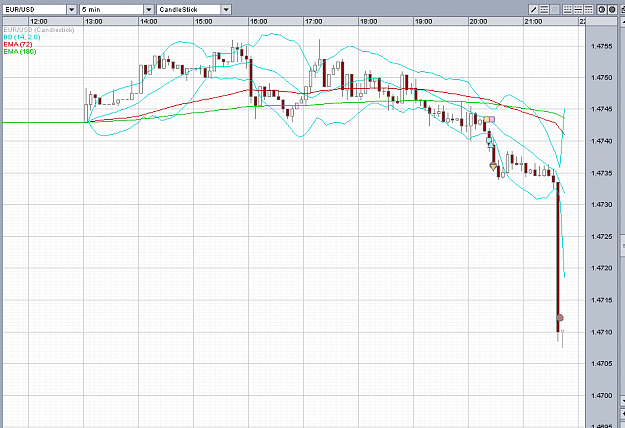The width and height of the screenshot is (625, 428).
Task: Click the pink square chart marker
Action: (x=492, y=119)
